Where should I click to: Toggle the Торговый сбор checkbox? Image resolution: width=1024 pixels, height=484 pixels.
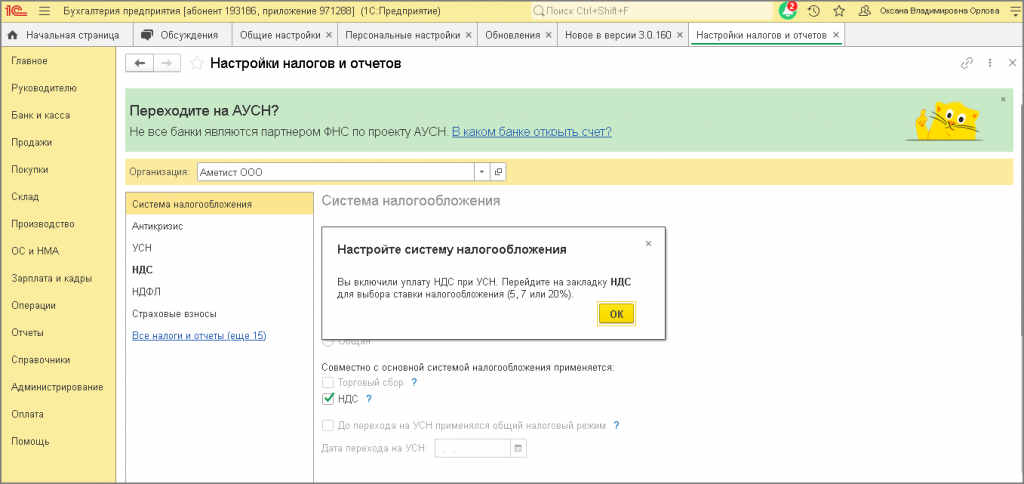328,382
